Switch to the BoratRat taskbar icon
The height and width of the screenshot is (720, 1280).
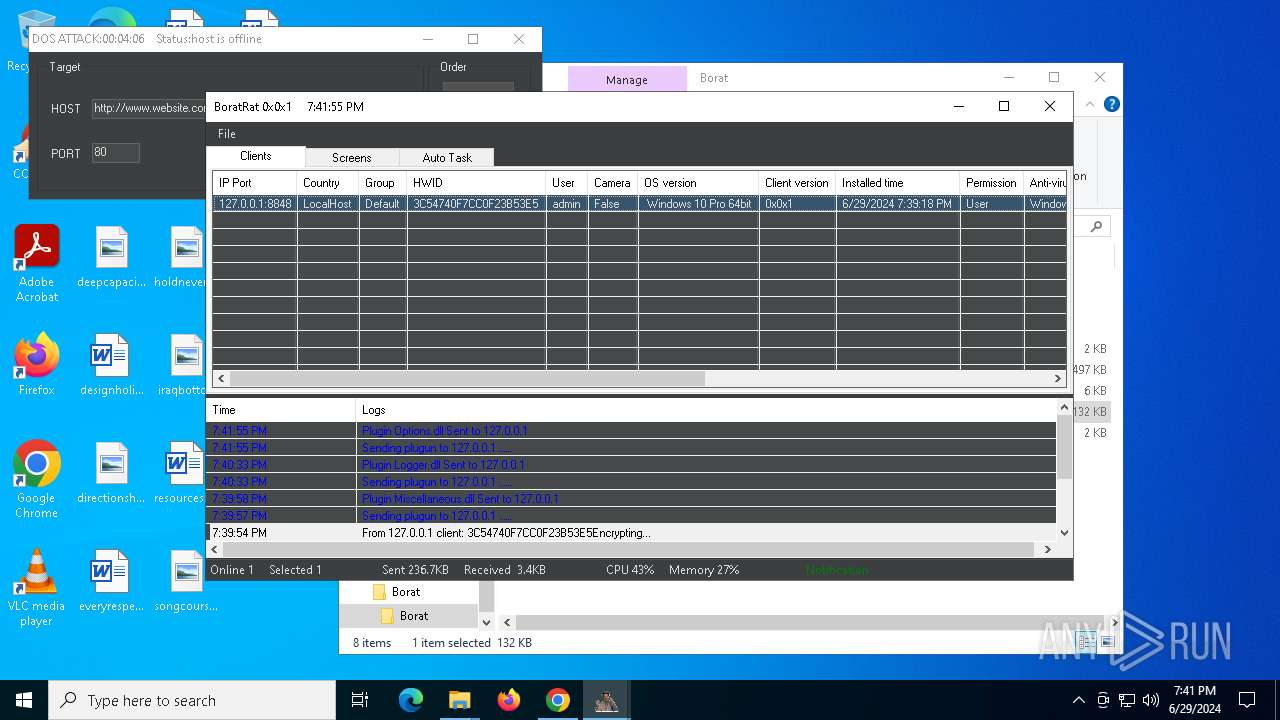coord(606,700)
